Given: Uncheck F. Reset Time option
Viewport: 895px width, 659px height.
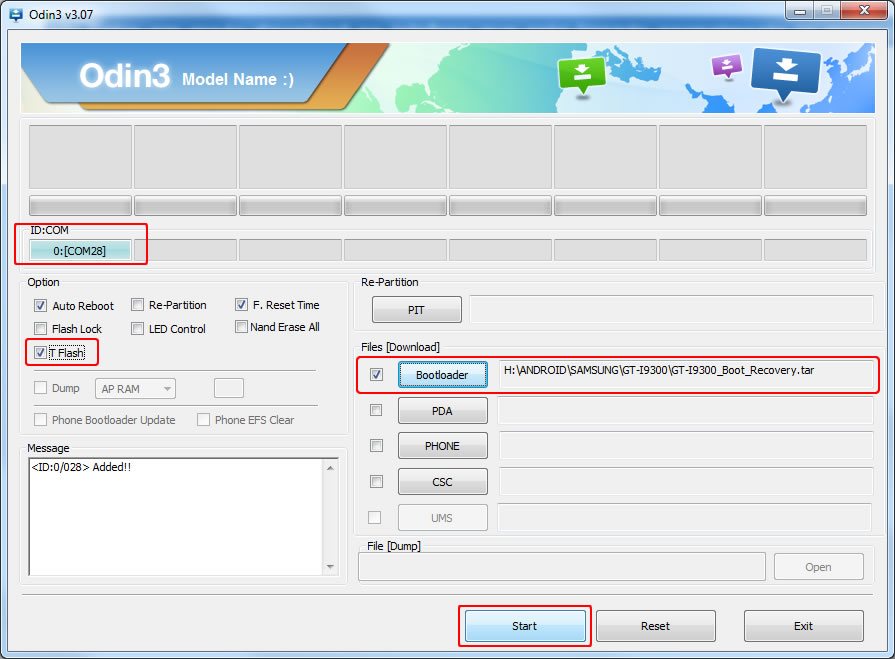Looking at the screenshot, I should 241,305.
